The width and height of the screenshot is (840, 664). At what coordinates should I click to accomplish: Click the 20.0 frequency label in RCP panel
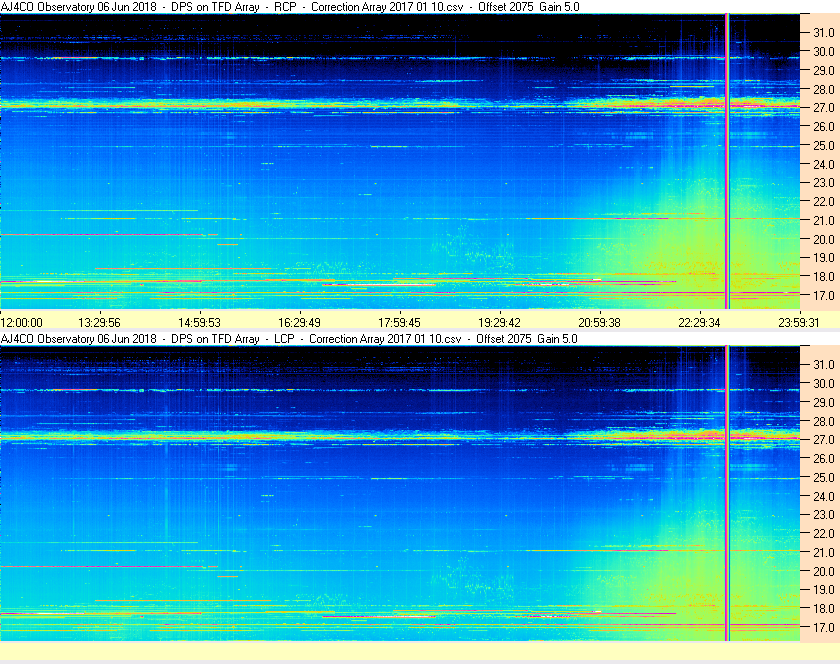coord(824,239)
